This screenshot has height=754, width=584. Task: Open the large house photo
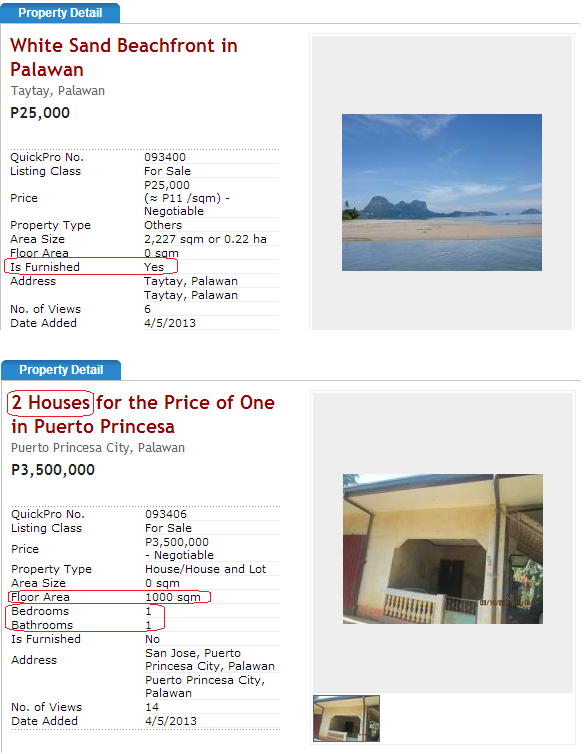[443, 549]
